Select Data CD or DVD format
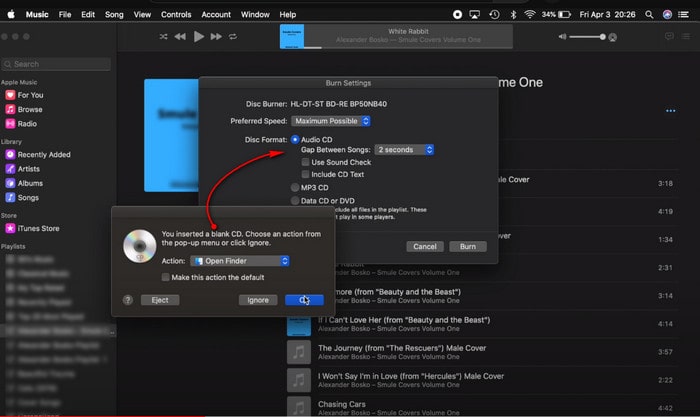The width and height of the screenshot is (700, 417). tap(295, 201)
